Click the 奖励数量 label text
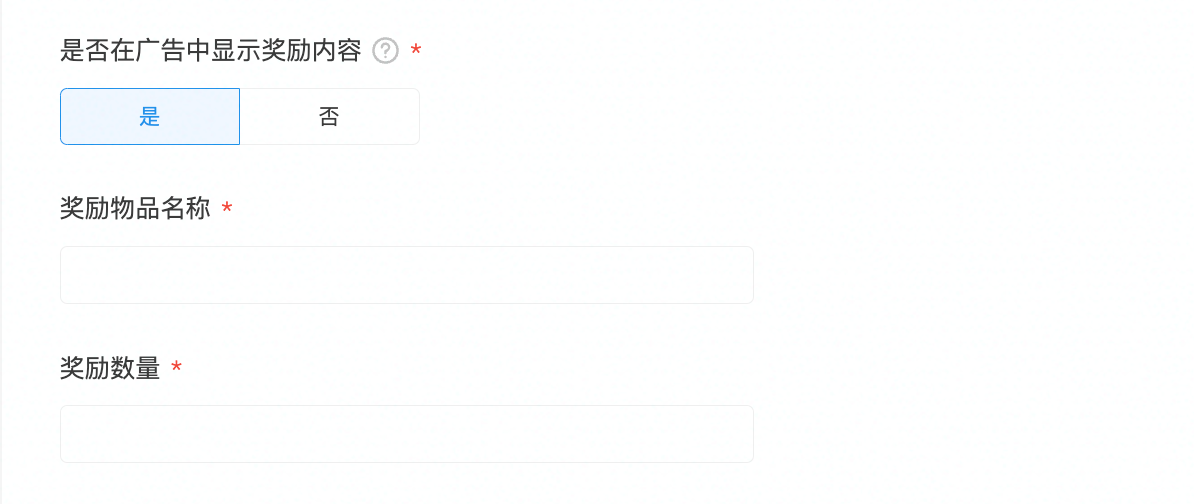 coord(110,368)
